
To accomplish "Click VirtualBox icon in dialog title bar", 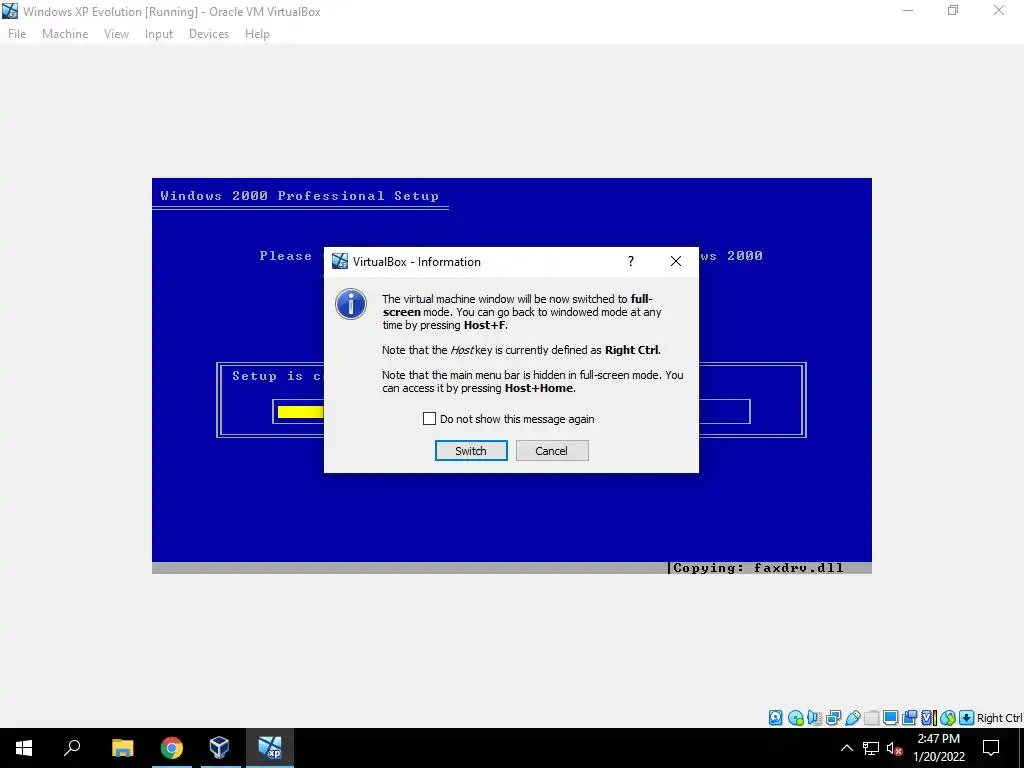I will (x=340, y=261).
